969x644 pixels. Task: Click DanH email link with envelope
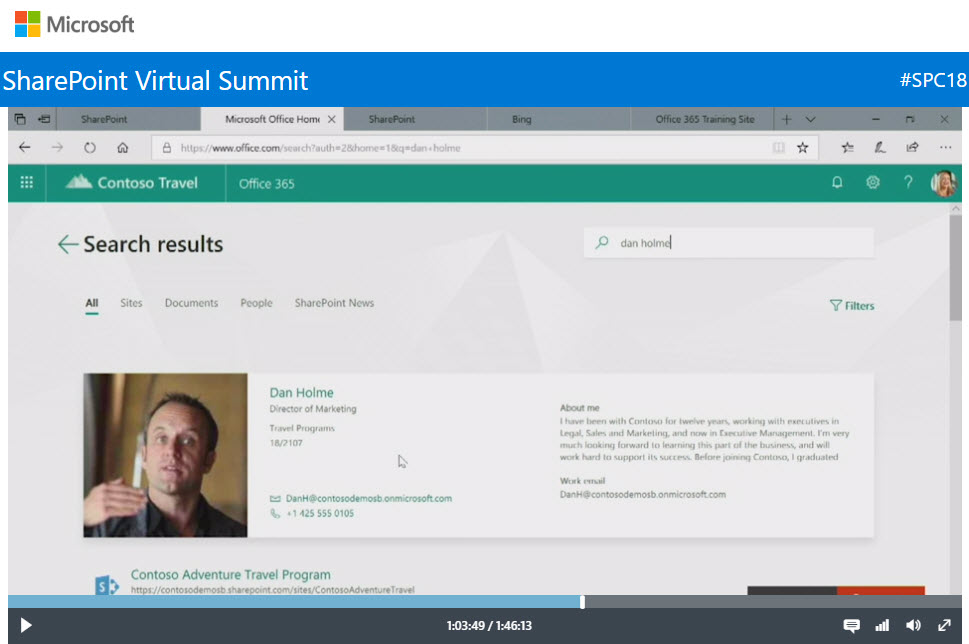click(361, 498)
